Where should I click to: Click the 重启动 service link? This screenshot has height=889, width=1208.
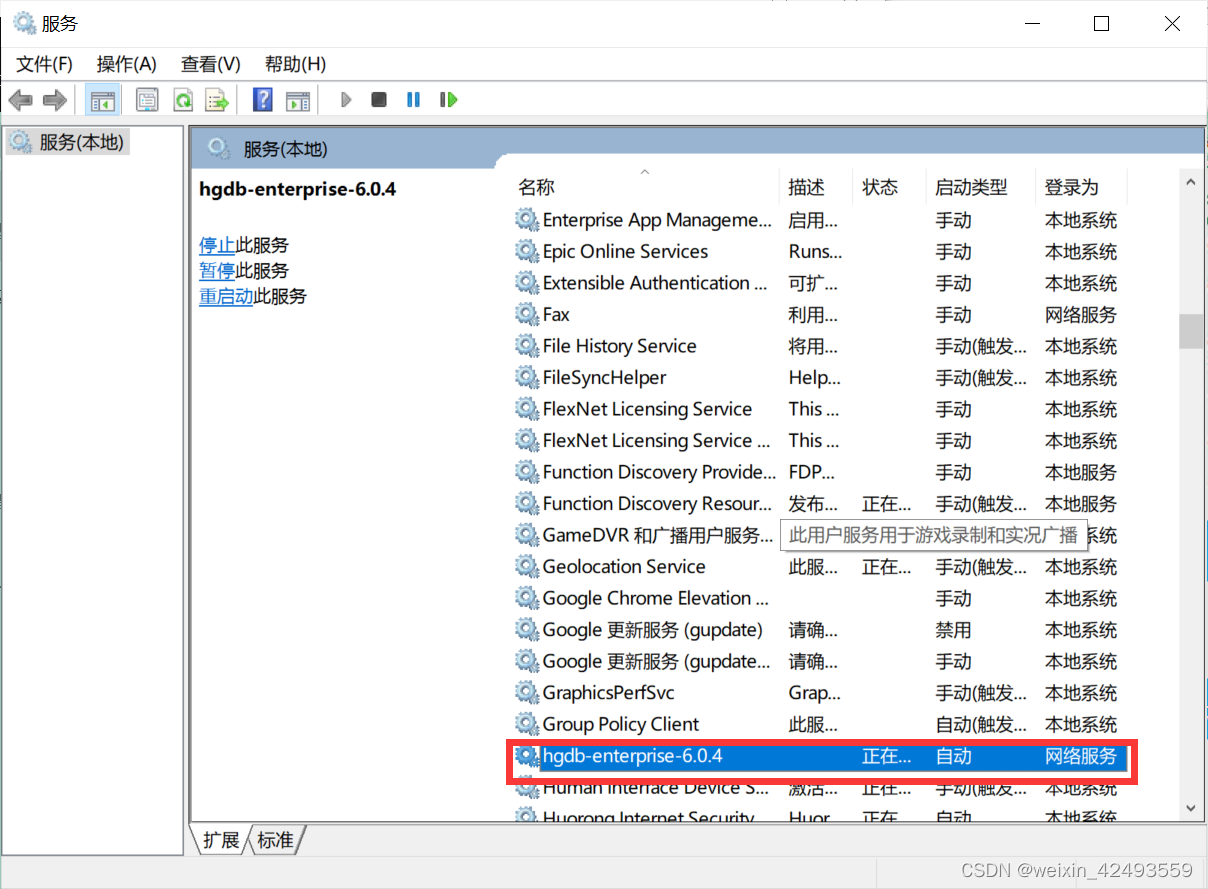[x=226, y=296]
